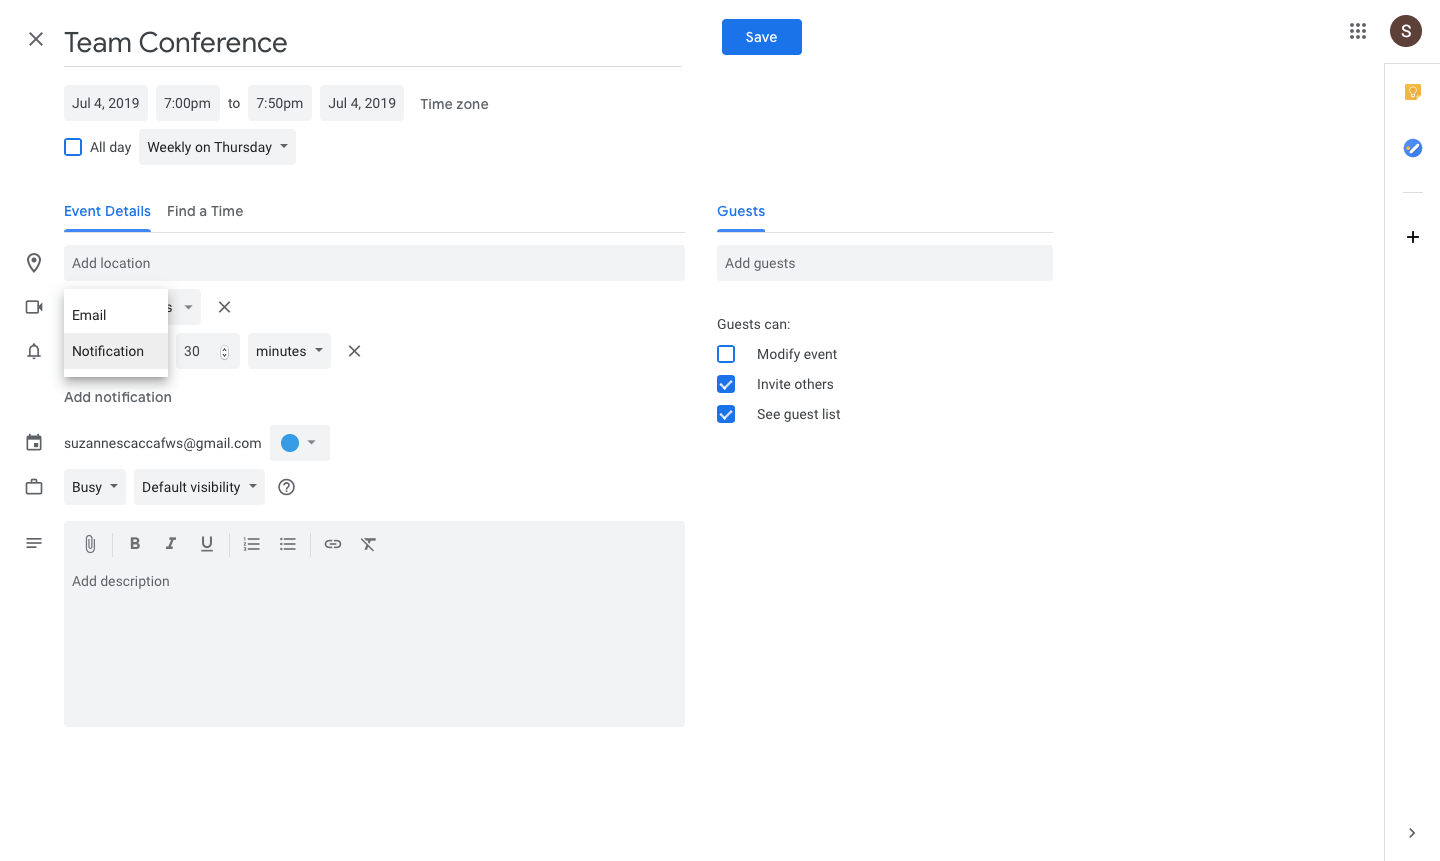Apply italic formatting in description
1440x861 pixels.
[171, 544]
